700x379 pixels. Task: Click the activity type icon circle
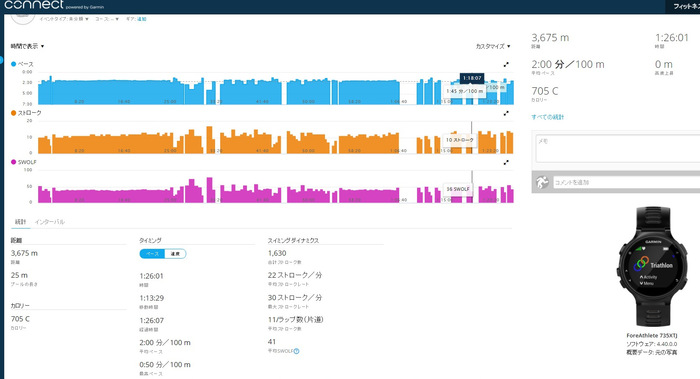coord(23,18)
